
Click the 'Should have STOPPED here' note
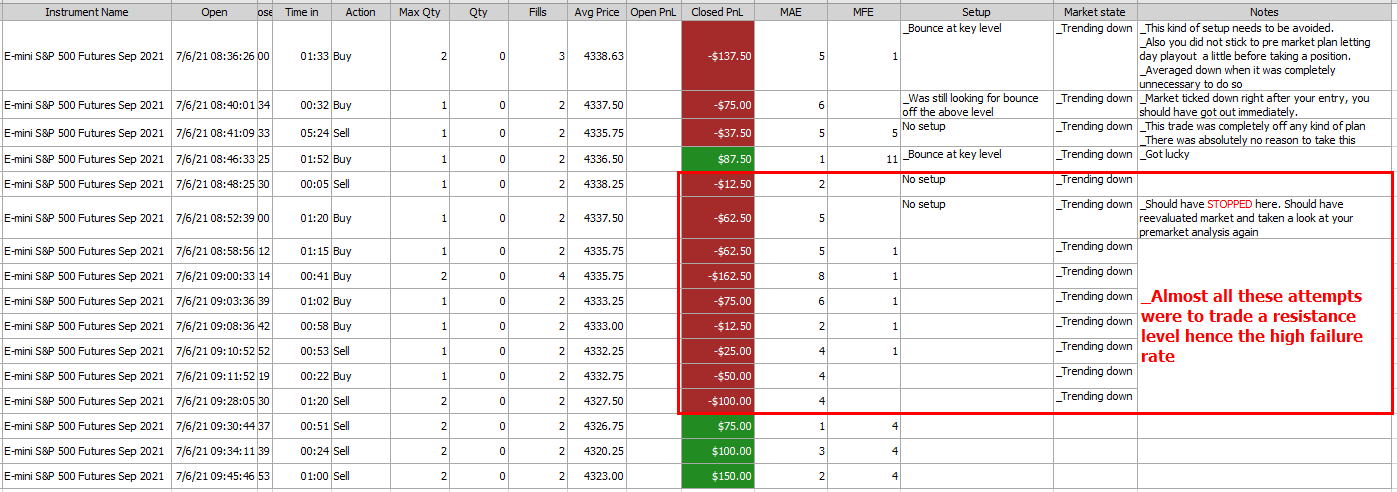[1266, 218]
